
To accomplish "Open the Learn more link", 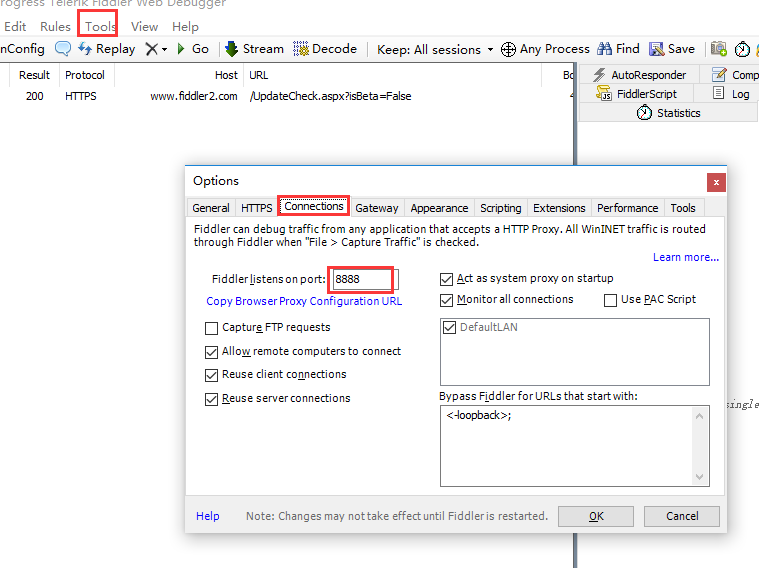I will (x=685, y=257).
